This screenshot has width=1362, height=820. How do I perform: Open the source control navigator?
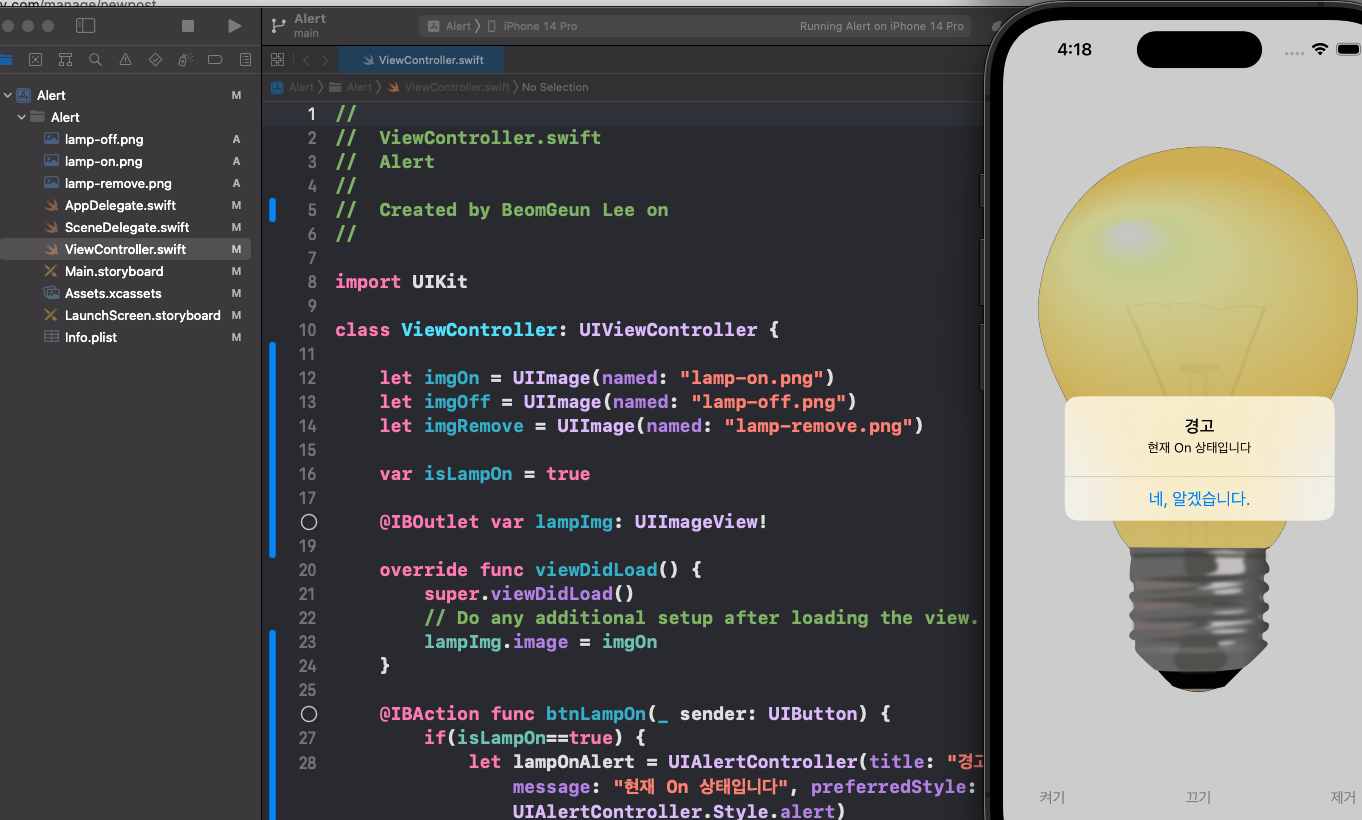(x=35, y=60)
